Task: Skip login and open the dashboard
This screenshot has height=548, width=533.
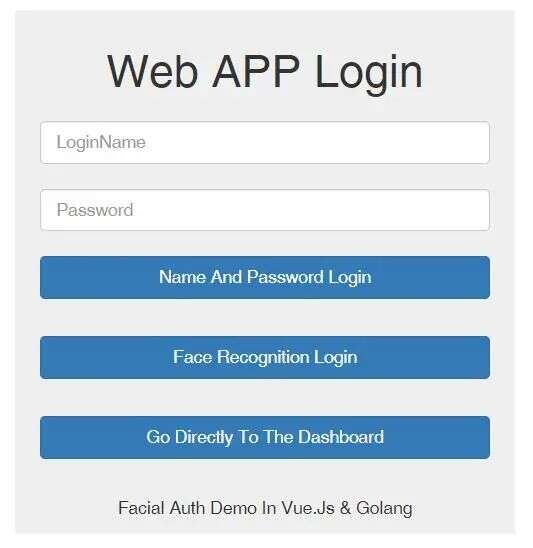Action: coord(265,438)
